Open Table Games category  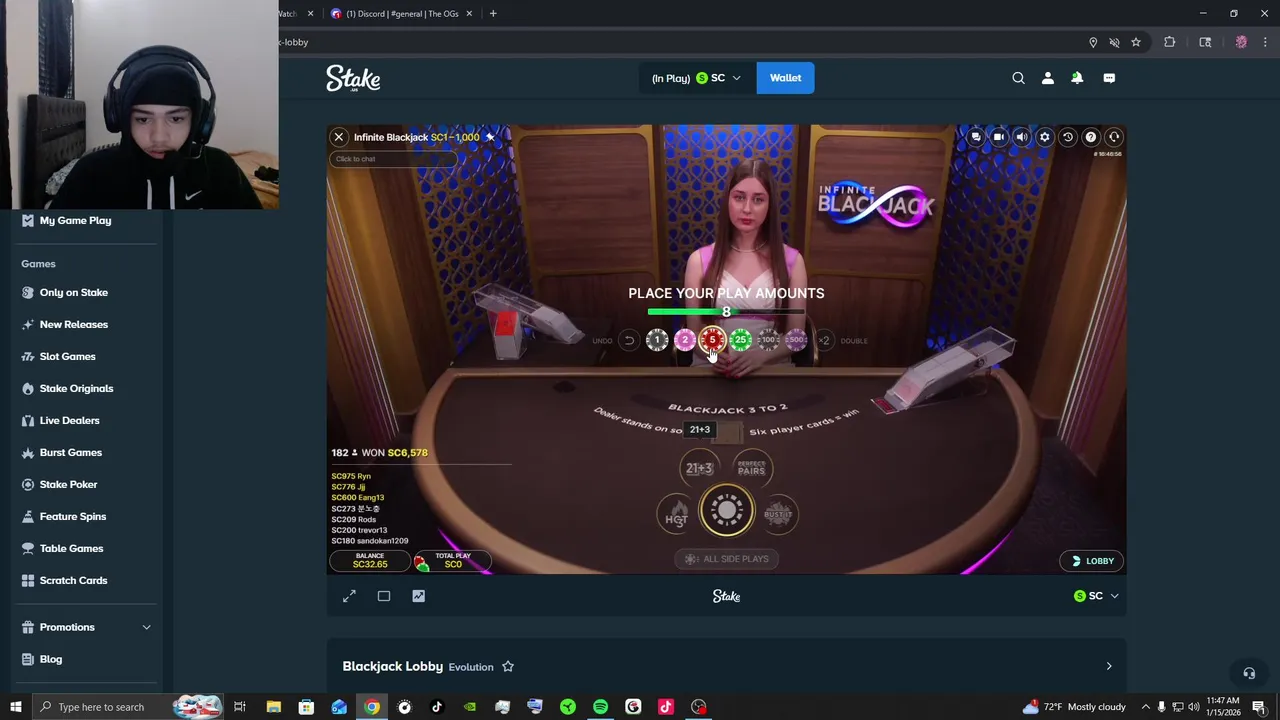point(71,548)
